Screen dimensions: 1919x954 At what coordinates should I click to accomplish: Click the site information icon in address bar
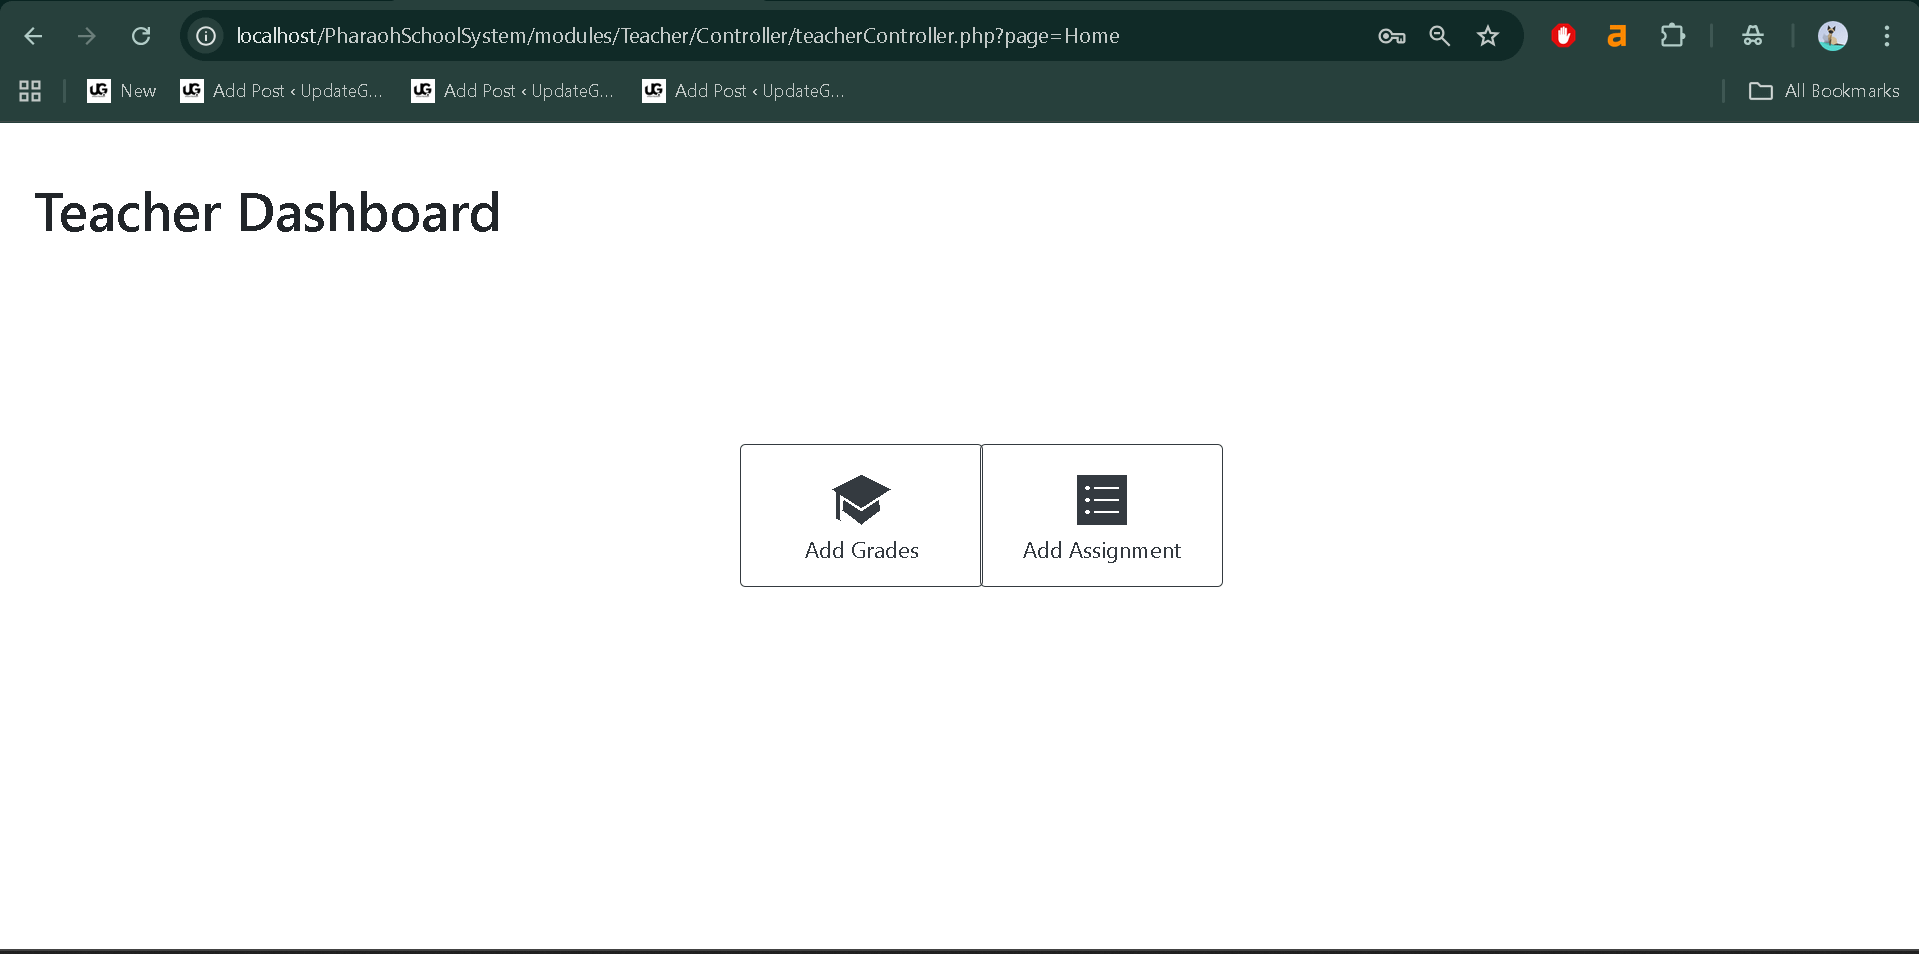tap(206, 35)
